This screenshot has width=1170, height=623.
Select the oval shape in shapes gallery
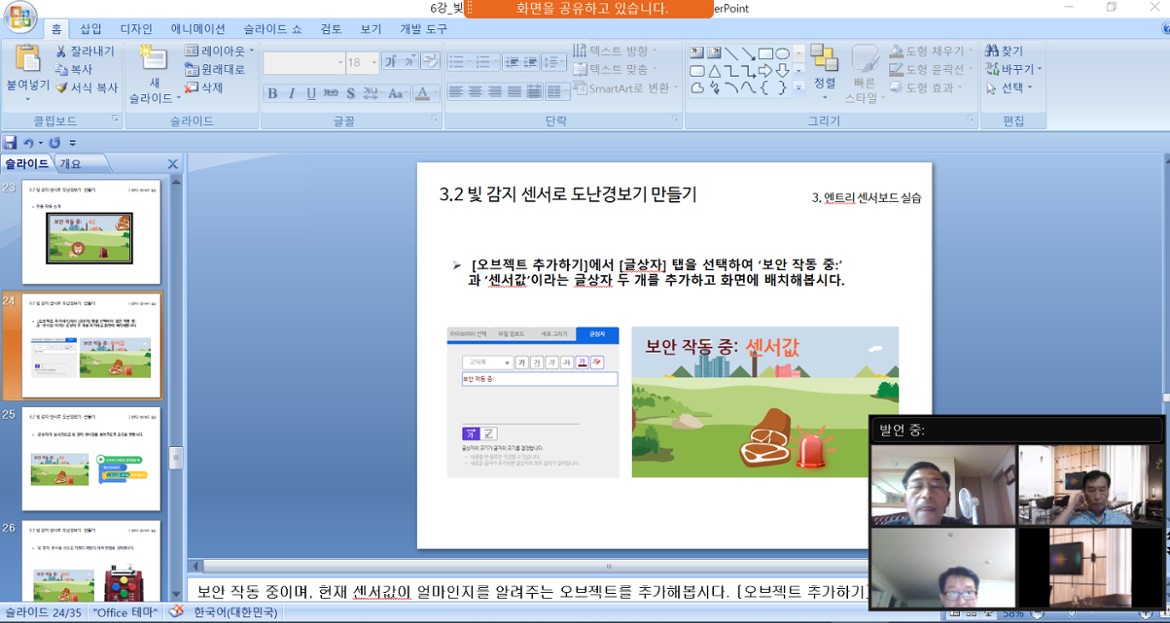782,53
